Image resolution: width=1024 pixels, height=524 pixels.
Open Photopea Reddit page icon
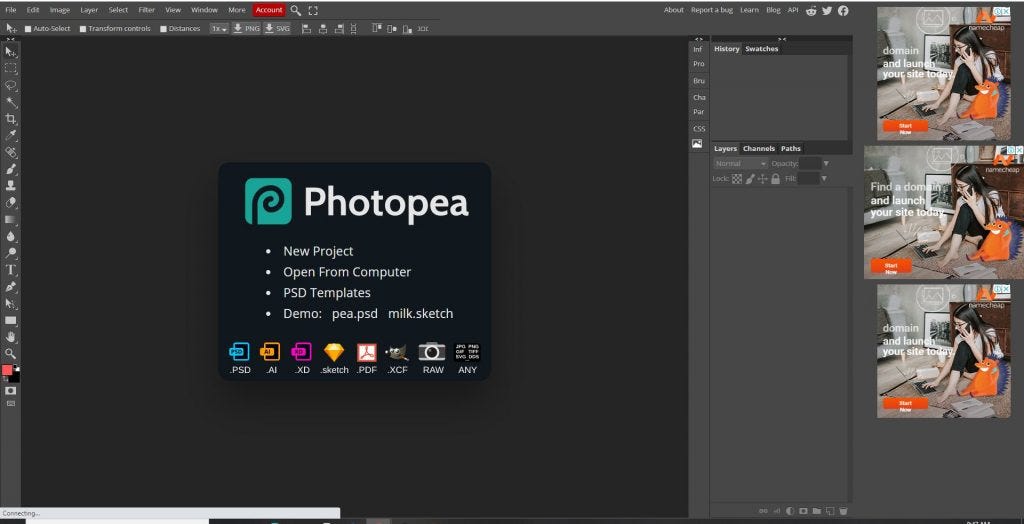[x=812, y=10]
